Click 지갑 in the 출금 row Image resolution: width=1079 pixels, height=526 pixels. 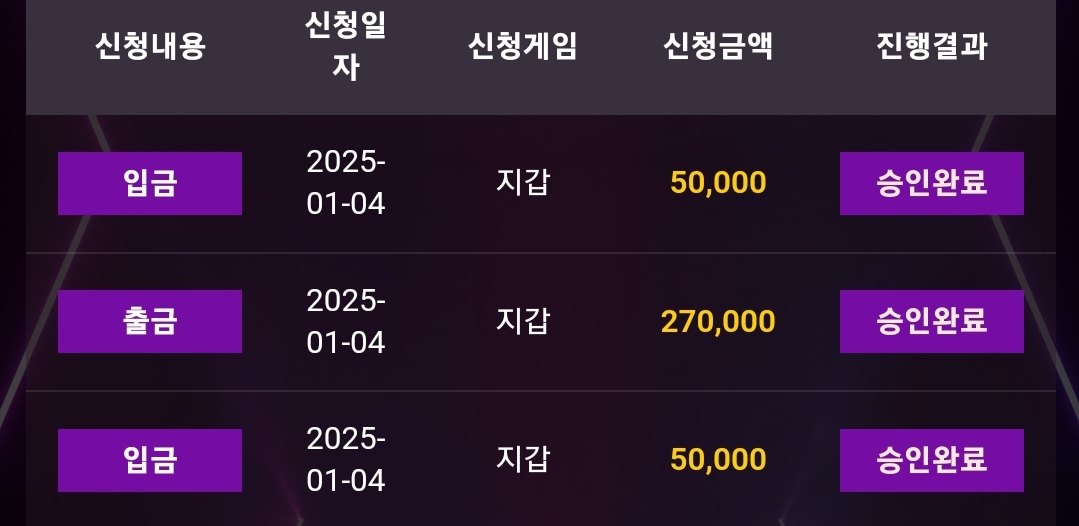pos(522,321)
